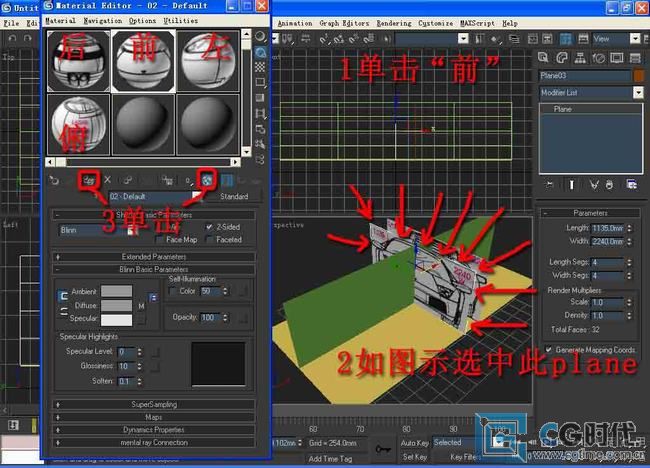Select the first material sample slot sphere
Image resolution: width=650 pixels, height=468 pixels.
[79, 61]
